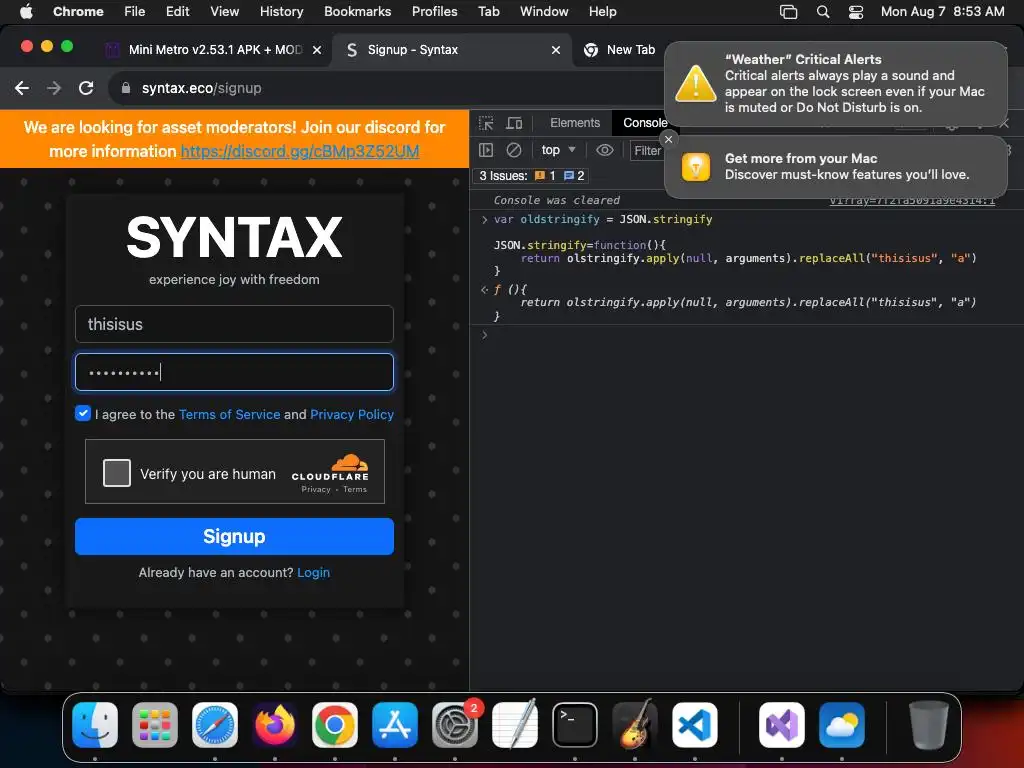Show the console sidebar panel icon
This screenshot has width=1024, height=768.
[x=486, y=150]
